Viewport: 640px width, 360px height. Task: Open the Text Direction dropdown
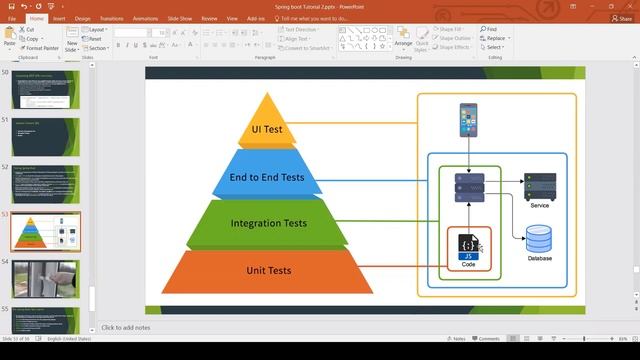(299, 29)
